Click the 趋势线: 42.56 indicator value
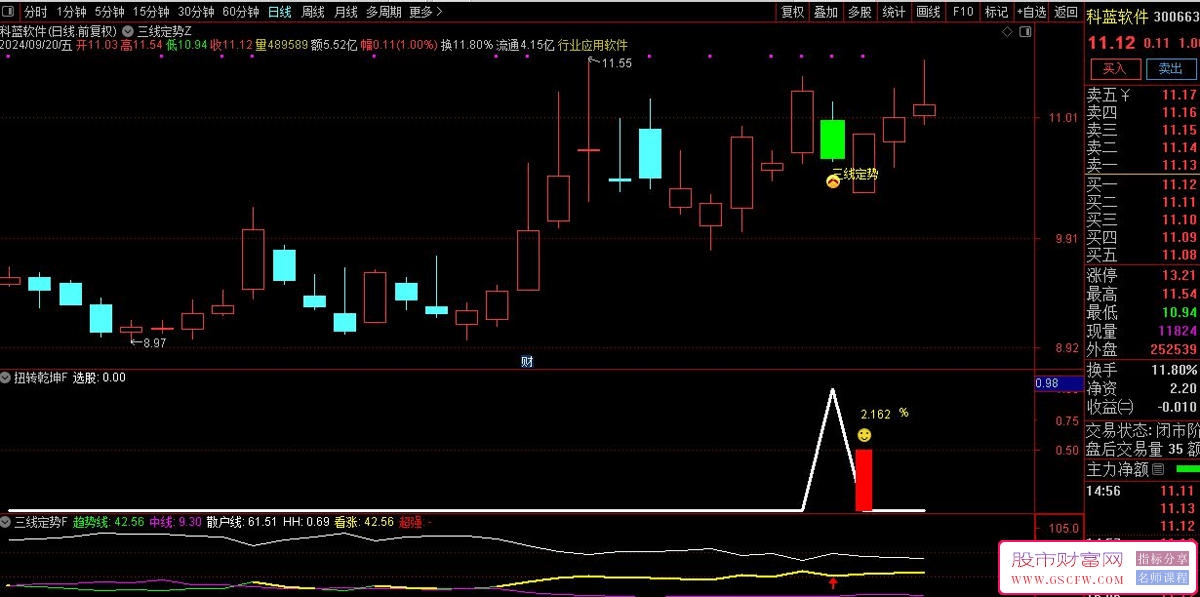The width and height of the screenshot is (1200, 597). [108, 522]
